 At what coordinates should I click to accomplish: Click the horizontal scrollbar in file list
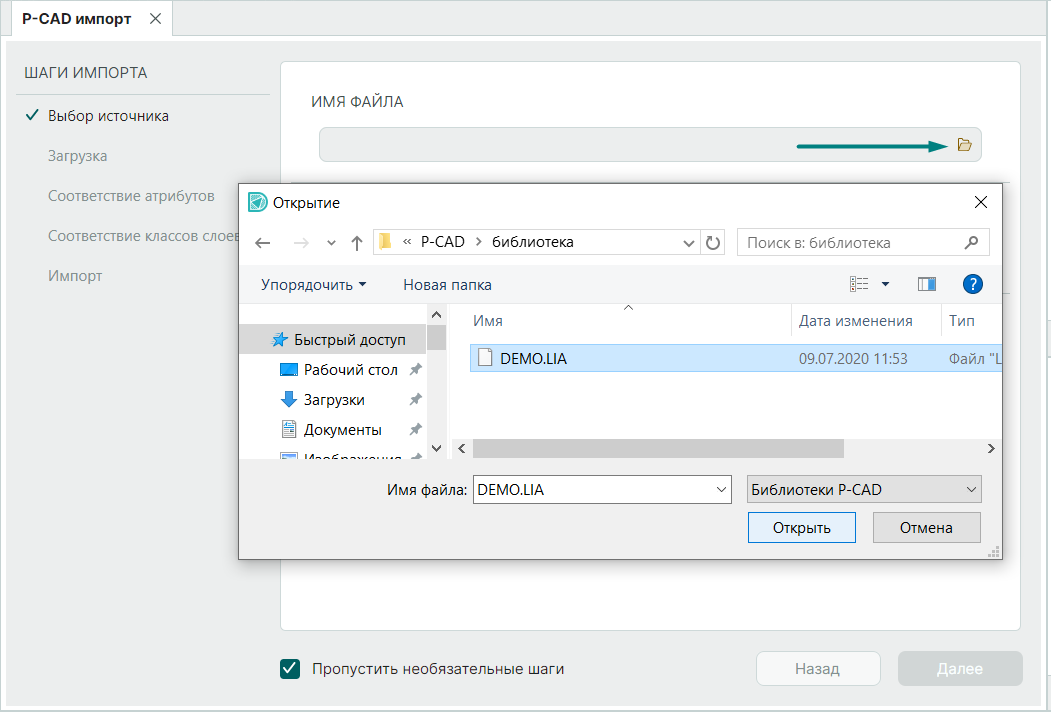(658, 449)
